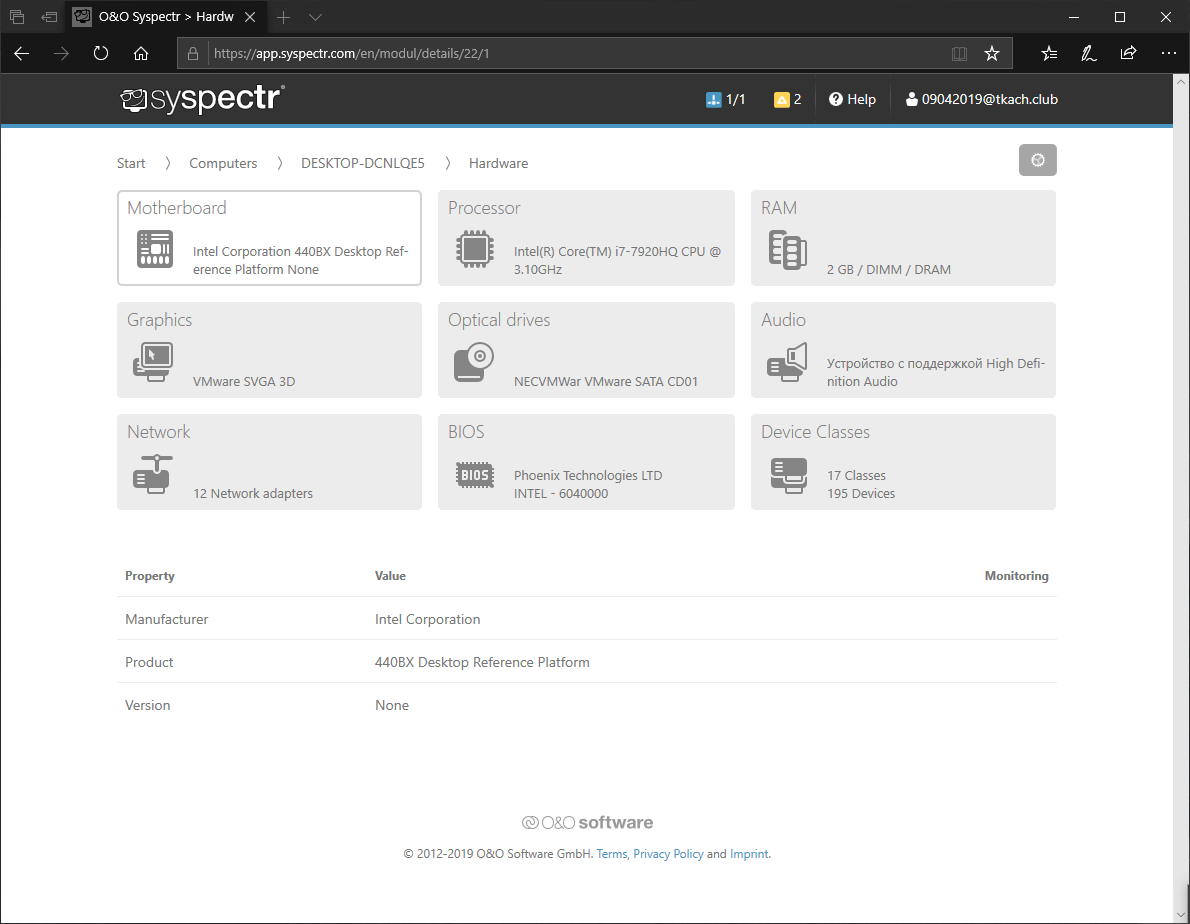This screenshot has width=1190, height=924.
Task: Select the Audio speaker icon
Action: (787, 362)
